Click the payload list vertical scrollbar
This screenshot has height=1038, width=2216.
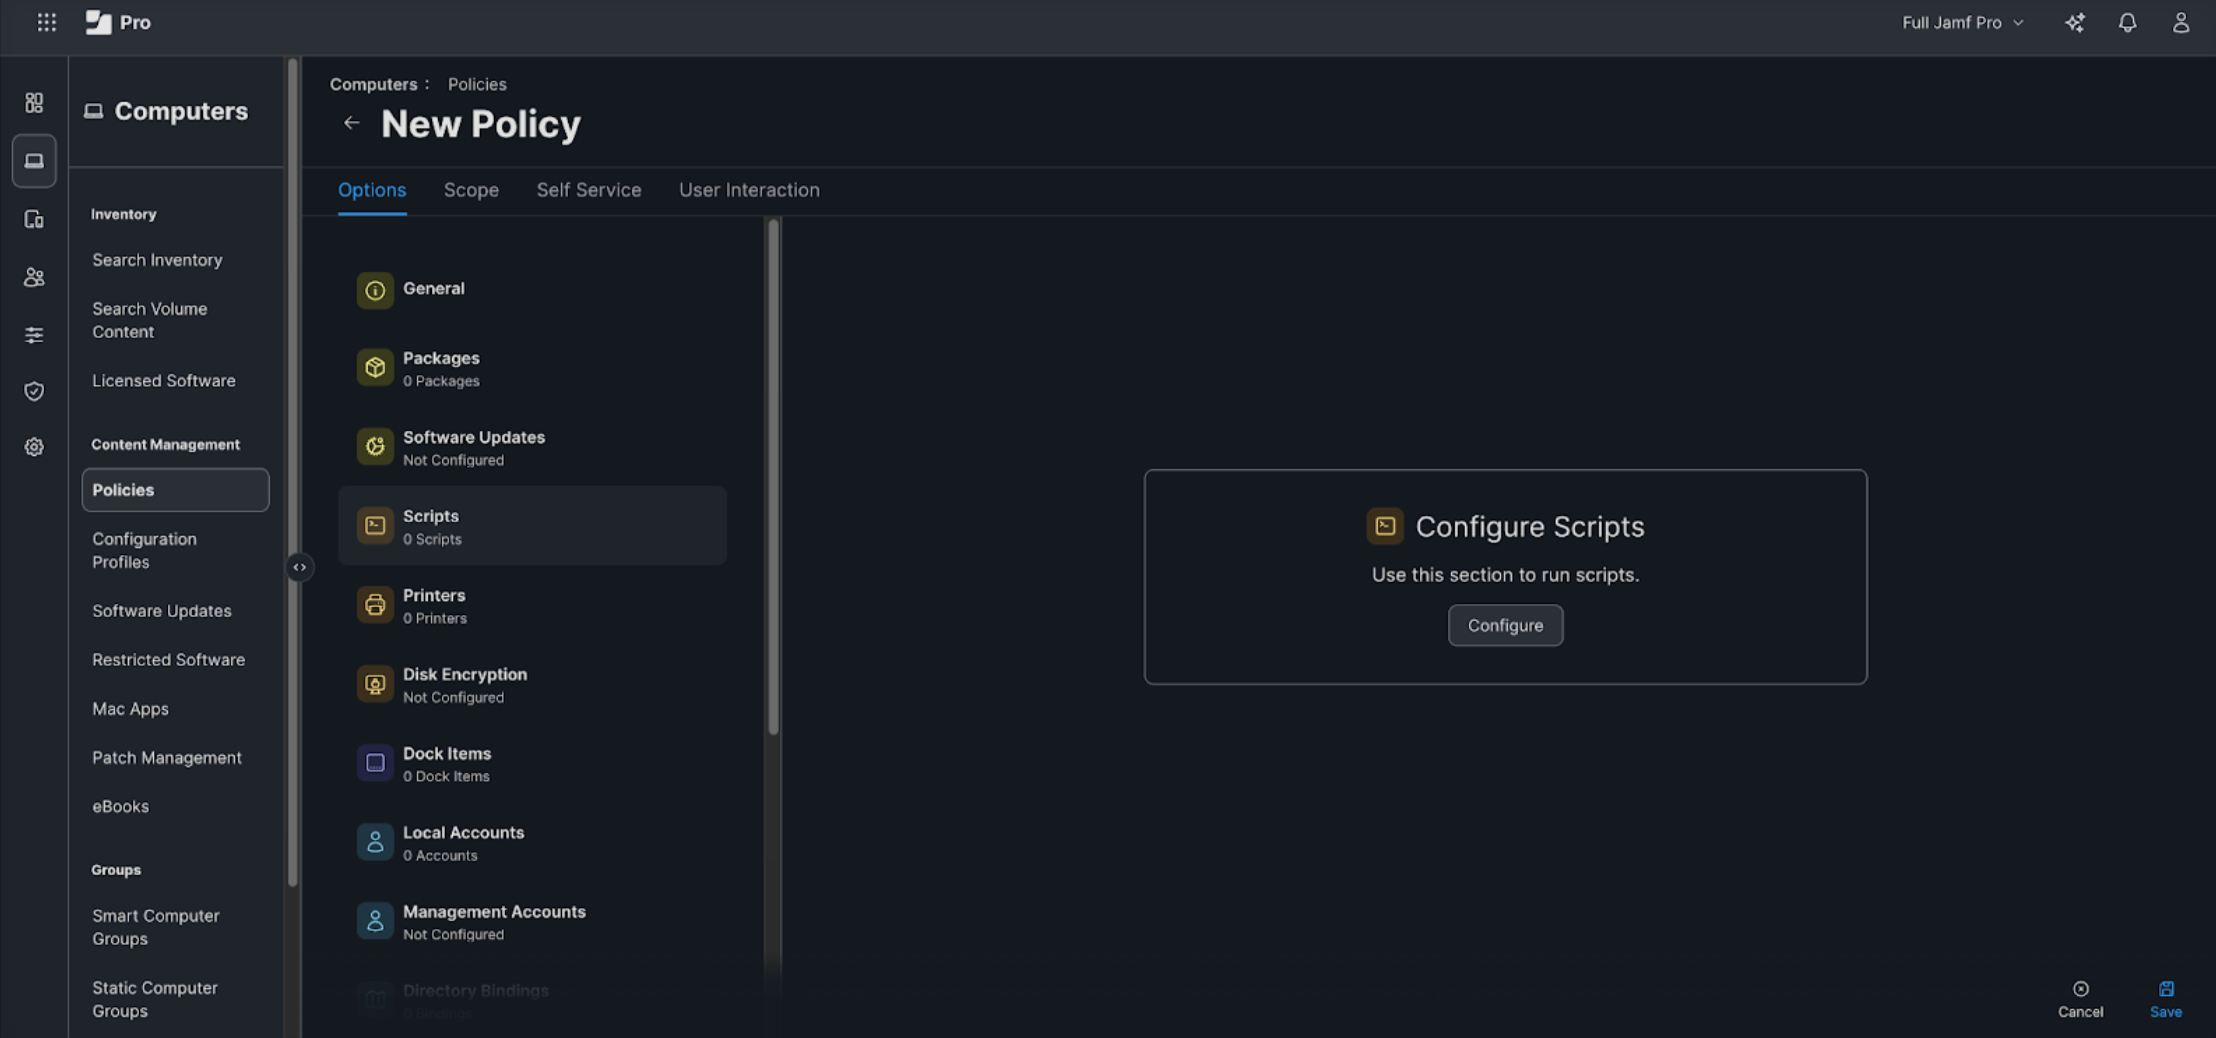tap(772, 478)
